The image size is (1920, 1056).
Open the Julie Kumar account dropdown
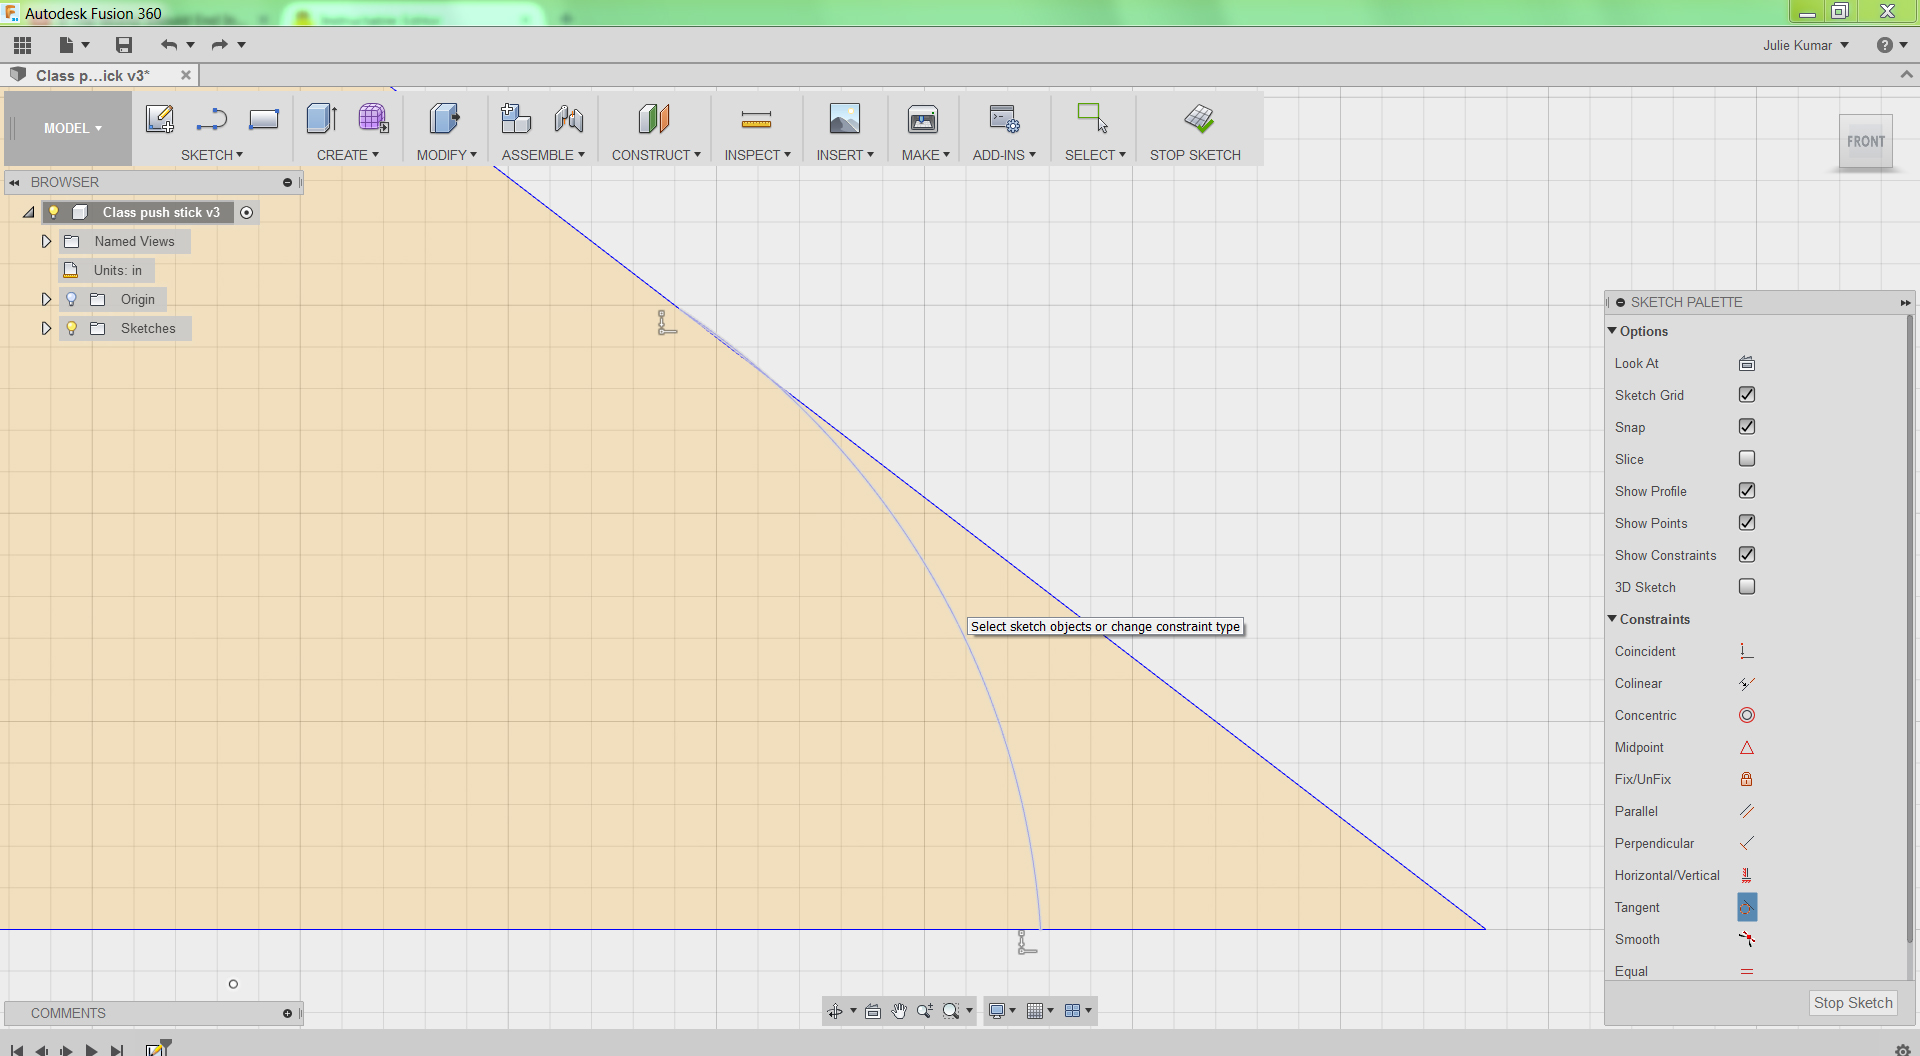pos(1806,45)
